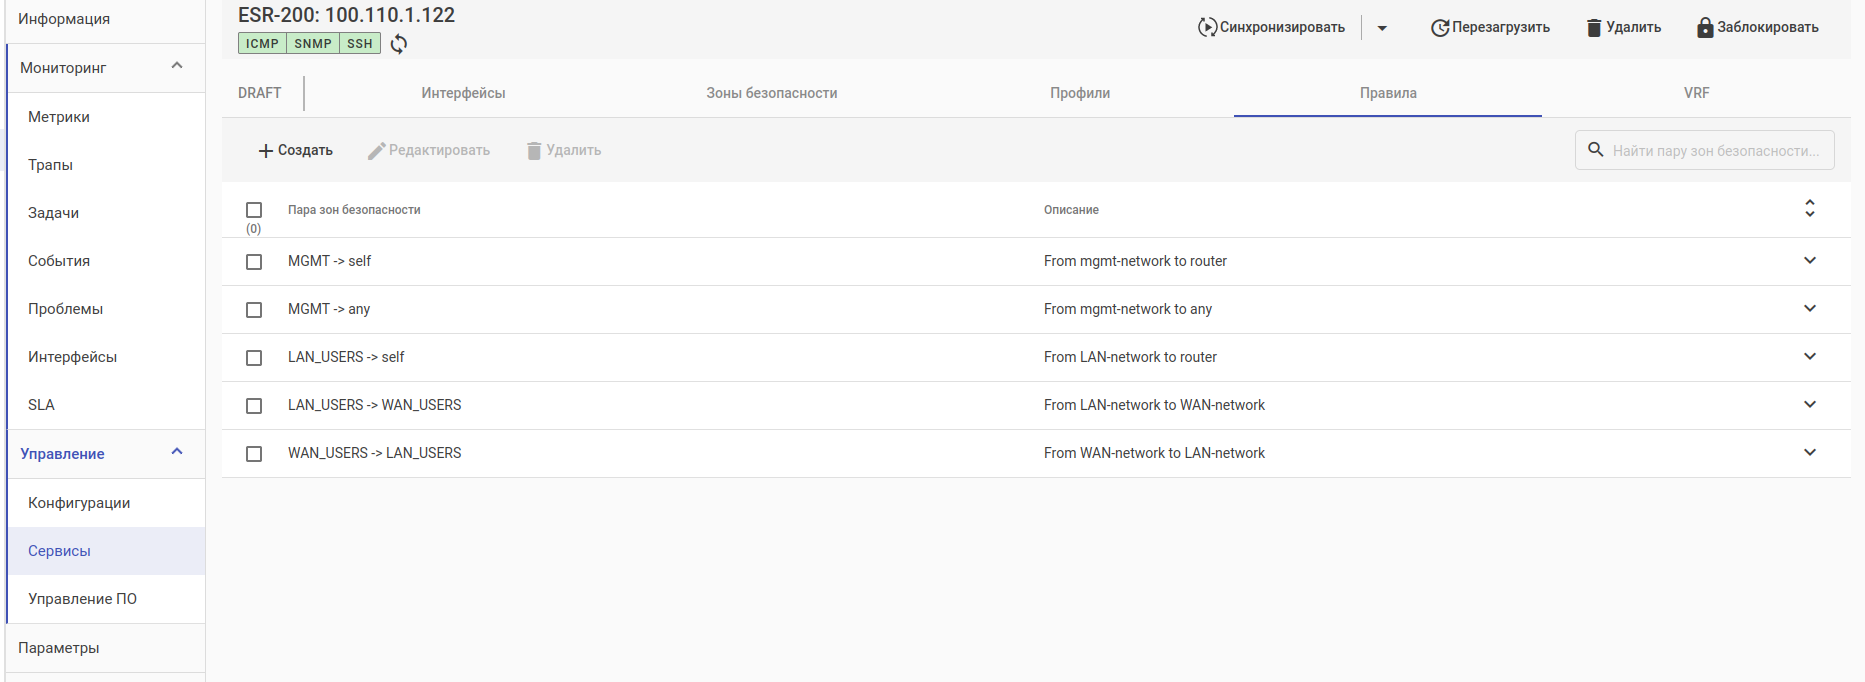The width and height of the screenshot is (1865, 682).
Task: Open the Synchronize dropdown arrow
Action: pyautogui.click(x=1382, y=28)
